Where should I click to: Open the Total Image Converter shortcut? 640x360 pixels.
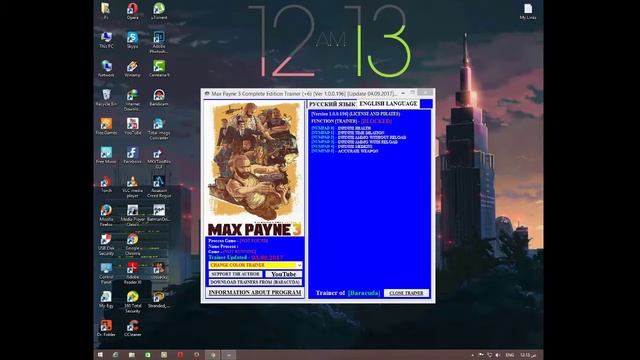[159, 129]
